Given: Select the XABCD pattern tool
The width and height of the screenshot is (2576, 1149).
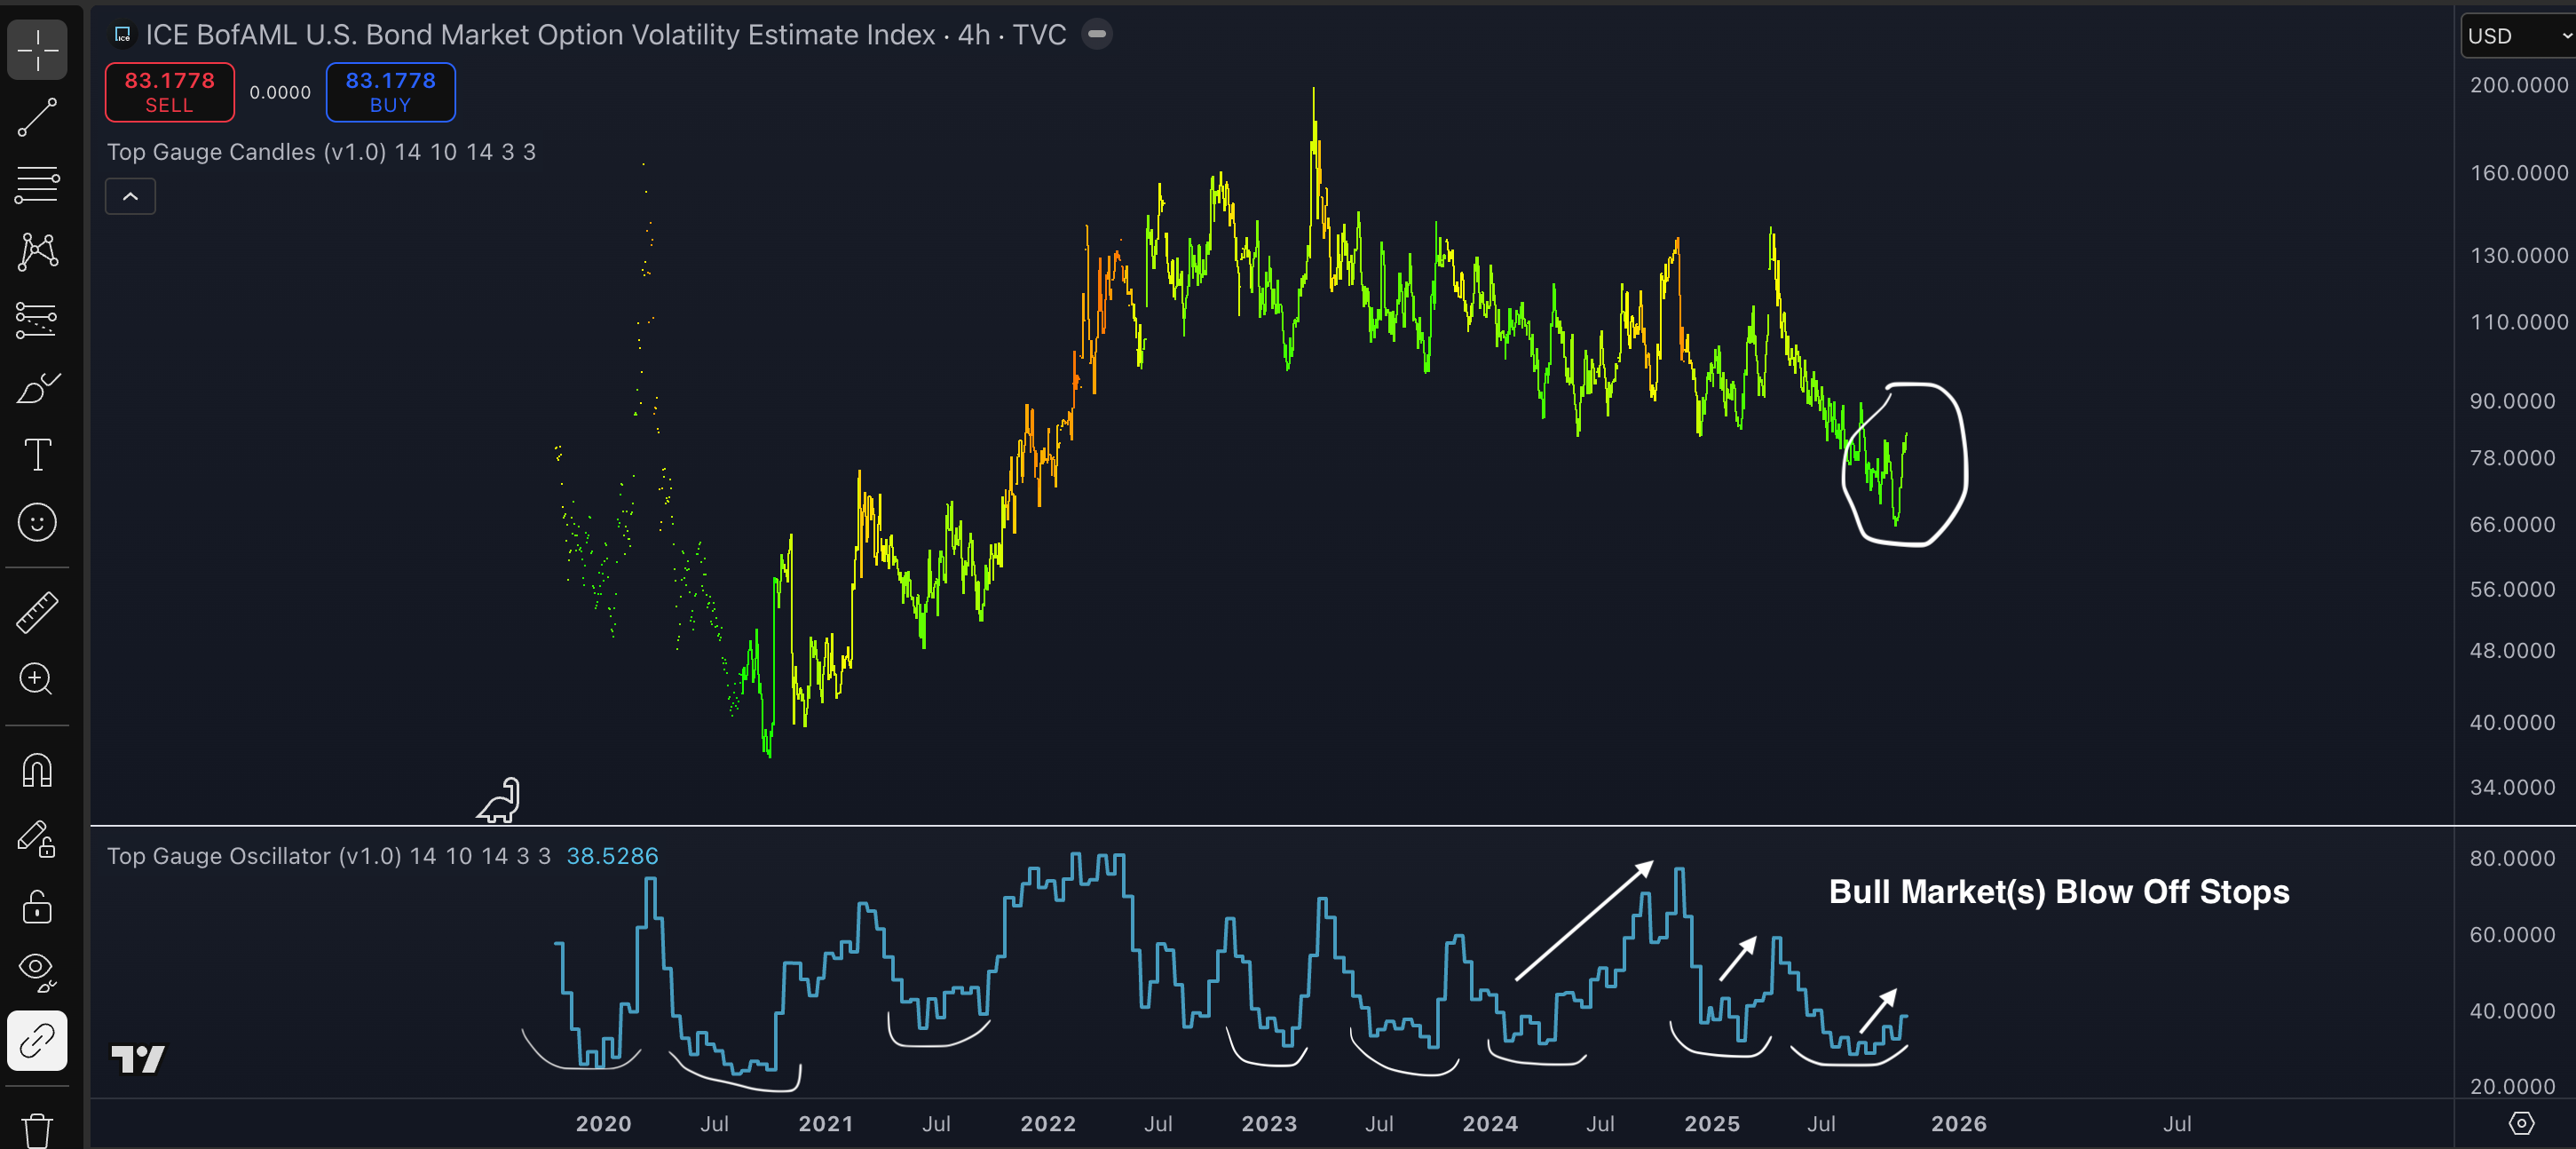Looking at the screenshot, I should tap(37, 251).
